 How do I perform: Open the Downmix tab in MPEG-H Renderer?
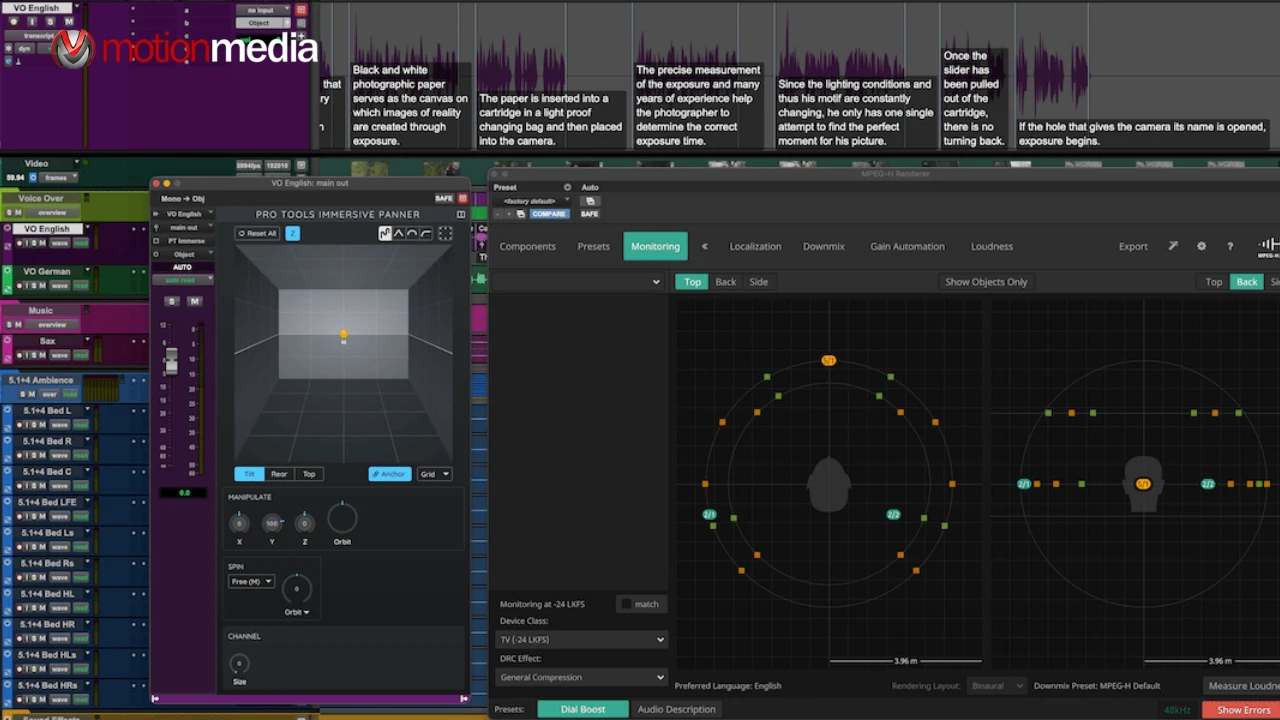pyautogui.click(x=823, y=246)
